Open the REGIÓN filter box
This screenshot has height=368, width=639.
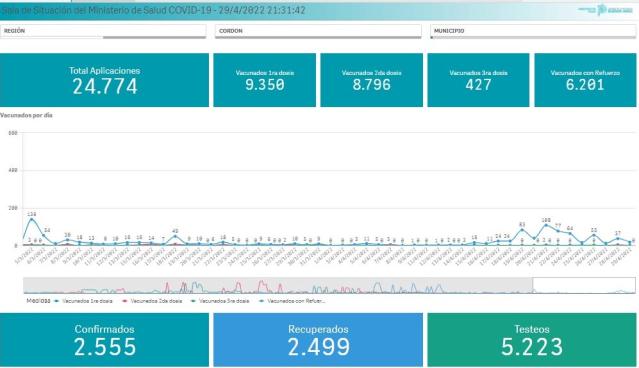pos(103,31)
